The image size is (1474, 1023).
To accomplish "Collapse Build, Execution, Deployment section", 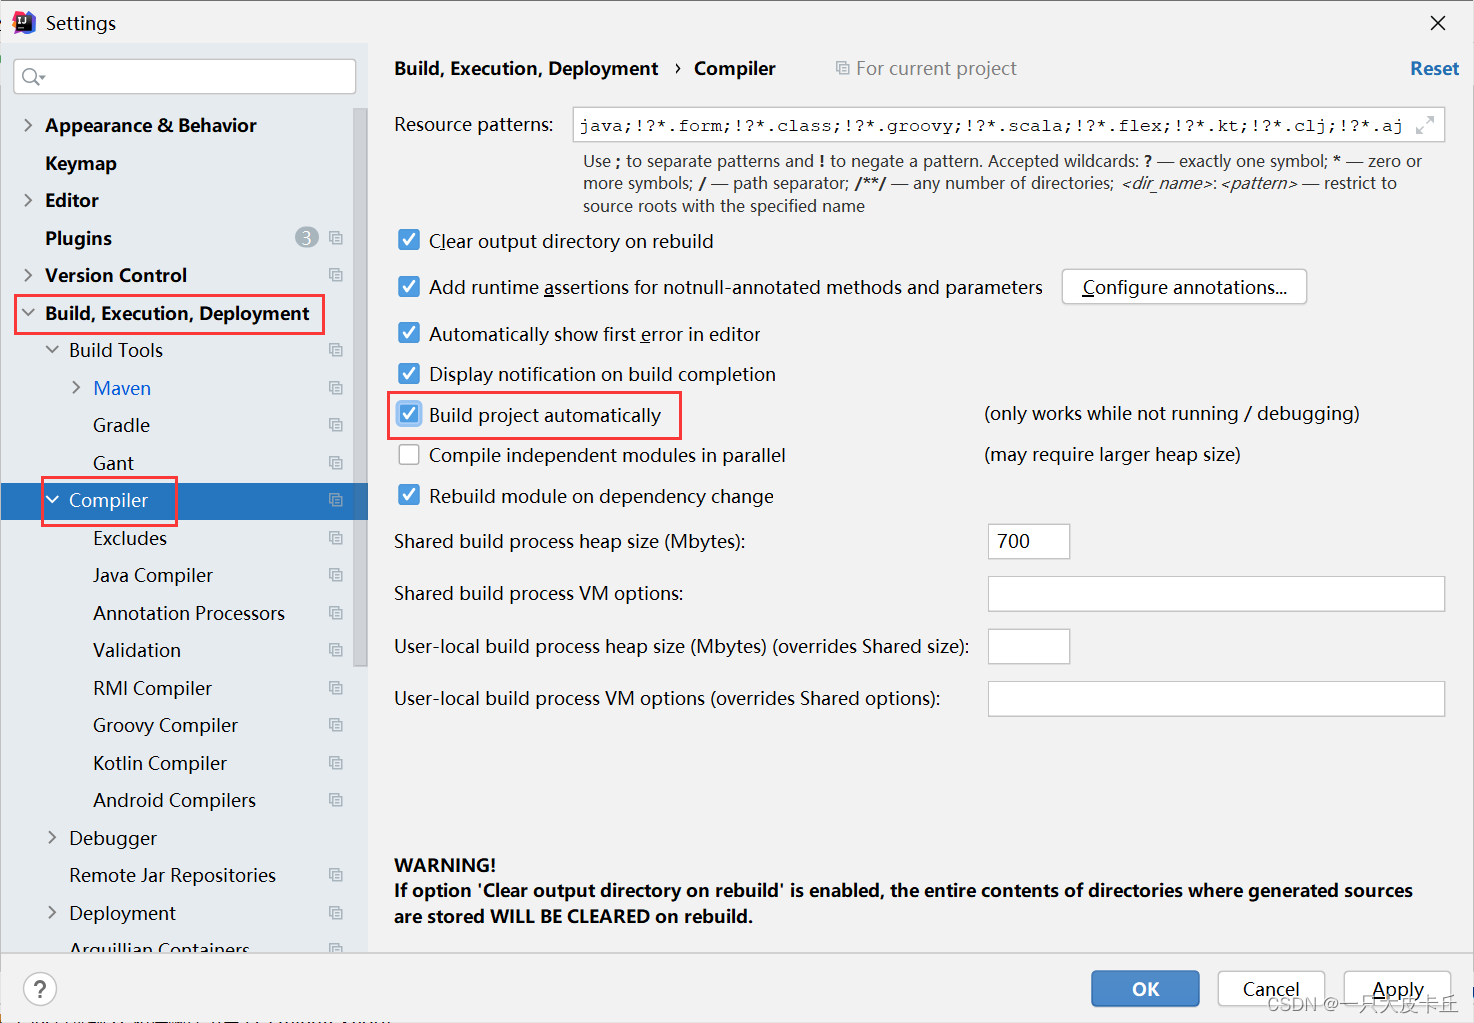I will point(28,313).
